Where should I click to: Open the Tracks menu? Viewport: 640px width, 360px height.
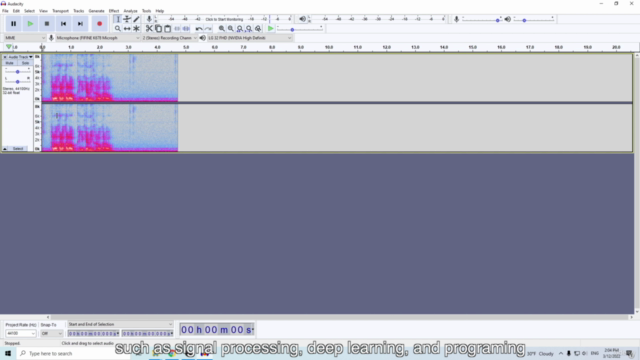78,11
